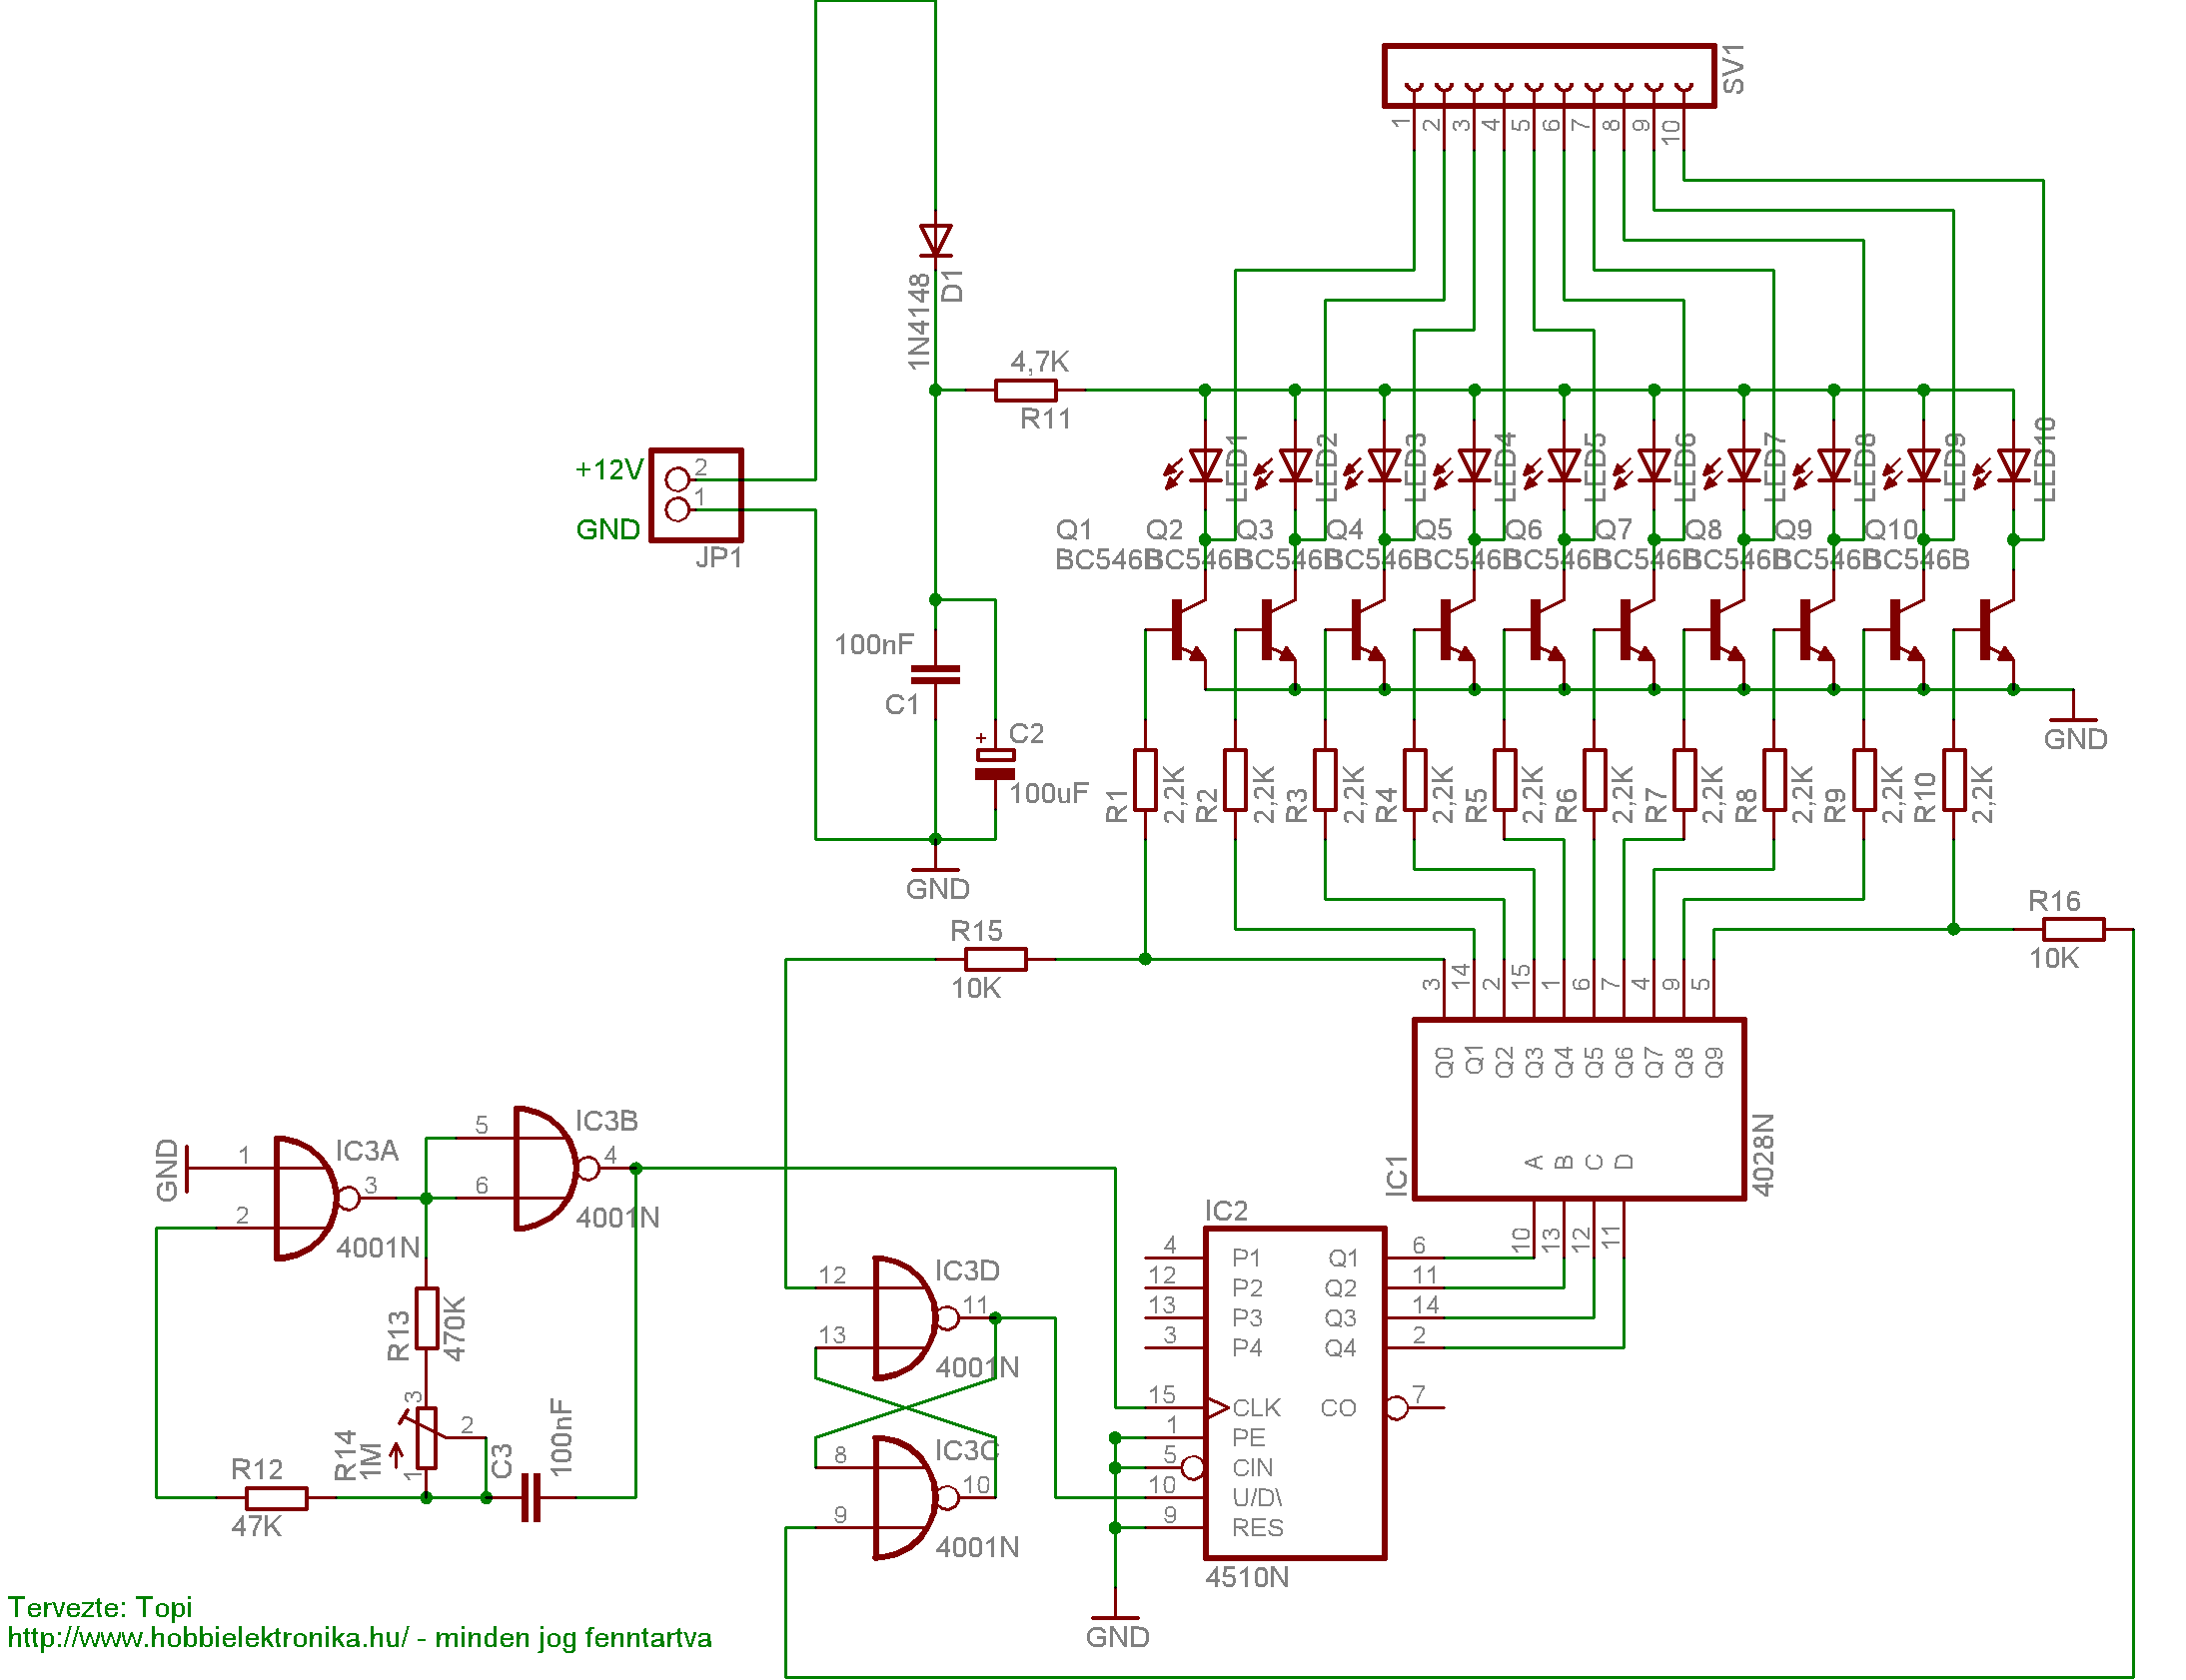Screen dimensions: 2186x1680
Task: Click the R16 10K resistor
Action: (x=2073, y=929)
